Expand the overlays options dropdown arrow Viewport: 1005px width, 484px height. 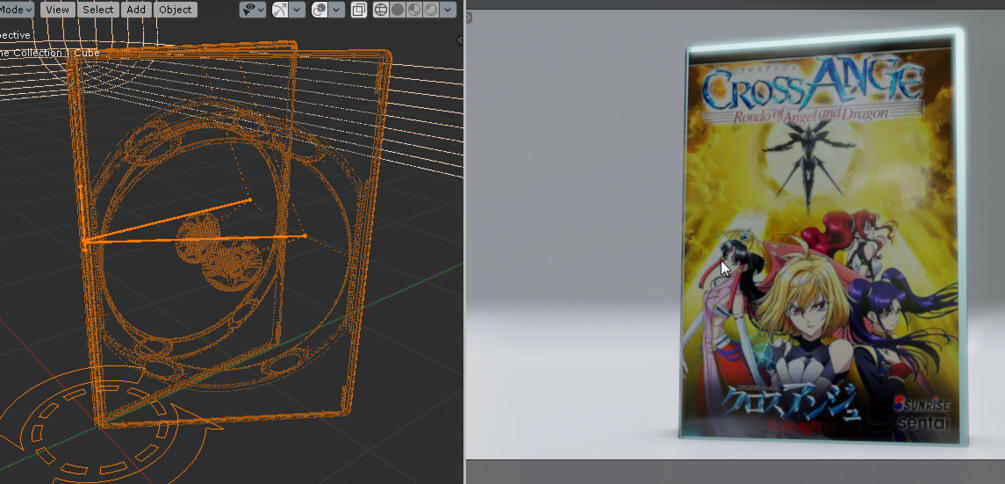pyautogui.click(x=337, y=10)
